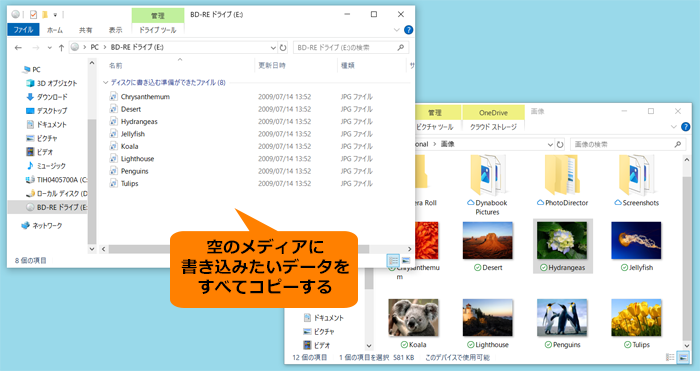The height and width of the screenshot is (371, 700).
Task: Click 画像の検索 search box
Action: [628, 144]
